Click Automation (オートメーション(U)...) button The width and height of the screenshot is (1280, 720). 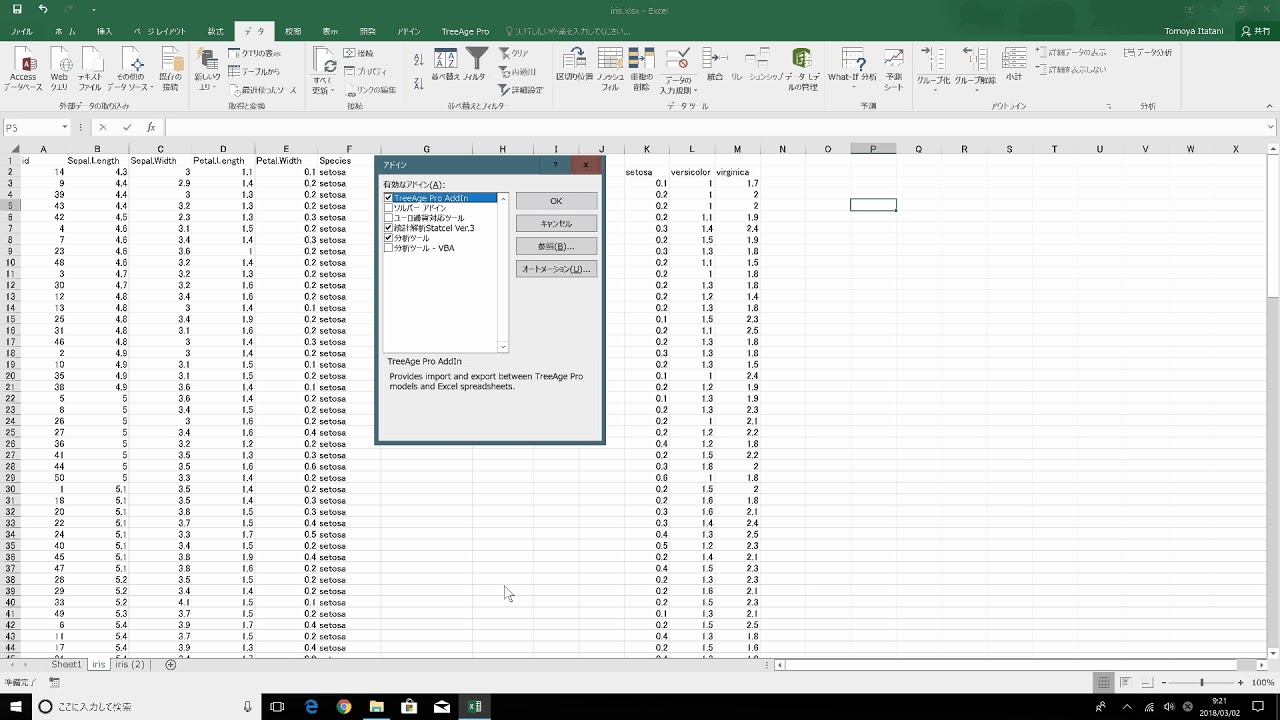tap(556, 269)
